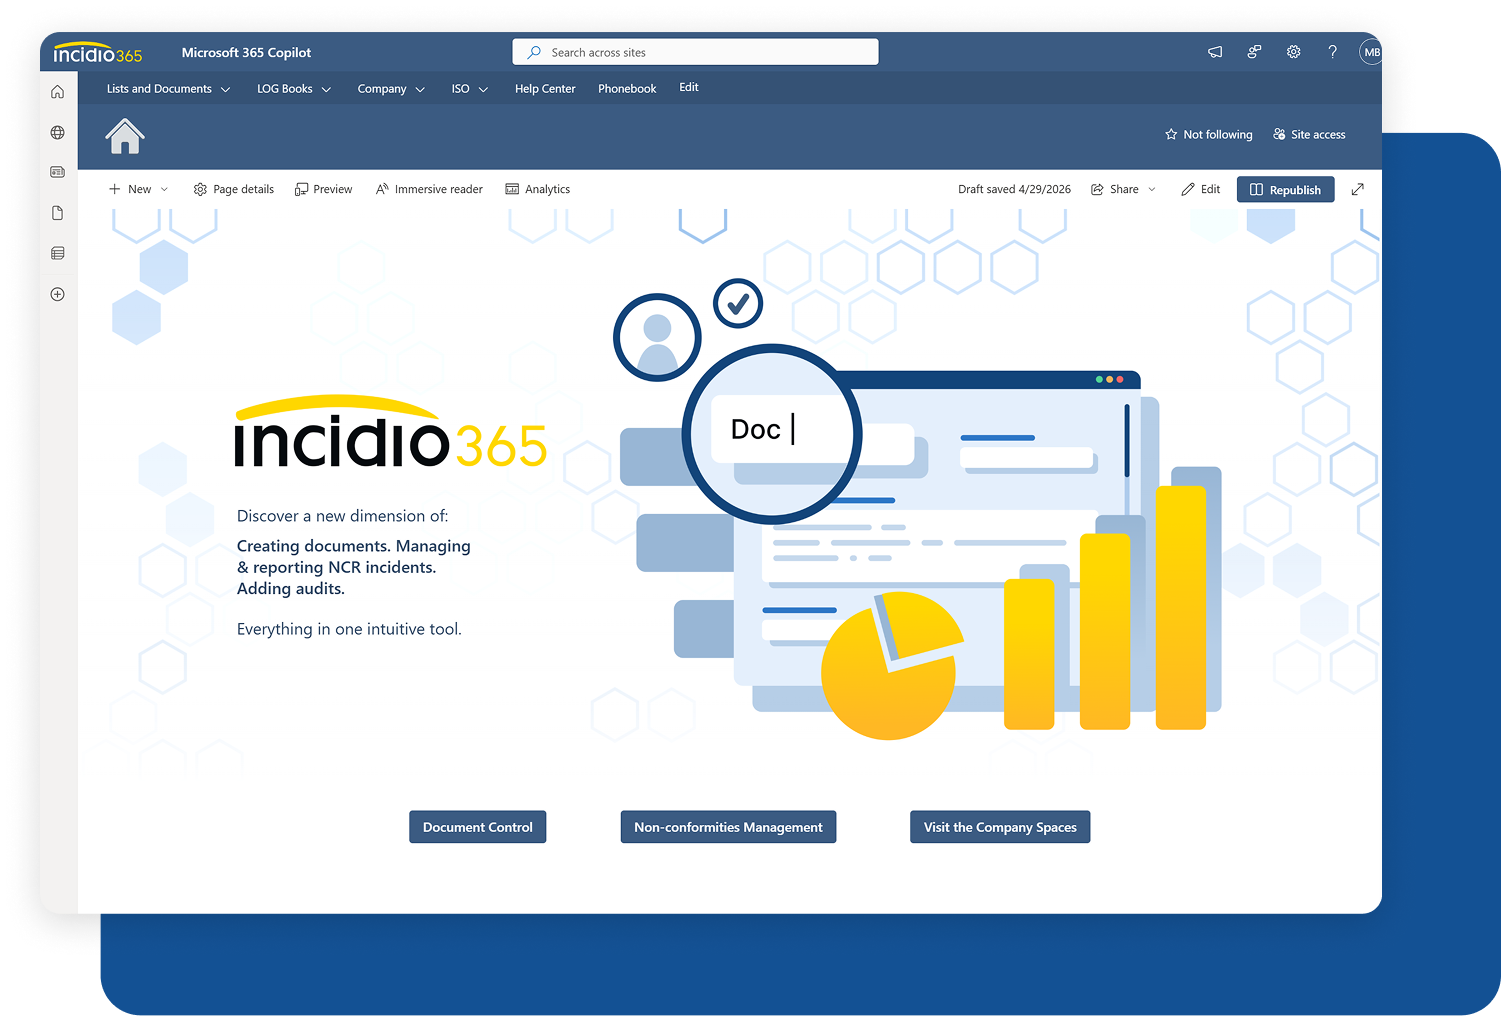Click the incidio365 logo in header
This screenshot has height=1016, width=1501.
point(98,53)
